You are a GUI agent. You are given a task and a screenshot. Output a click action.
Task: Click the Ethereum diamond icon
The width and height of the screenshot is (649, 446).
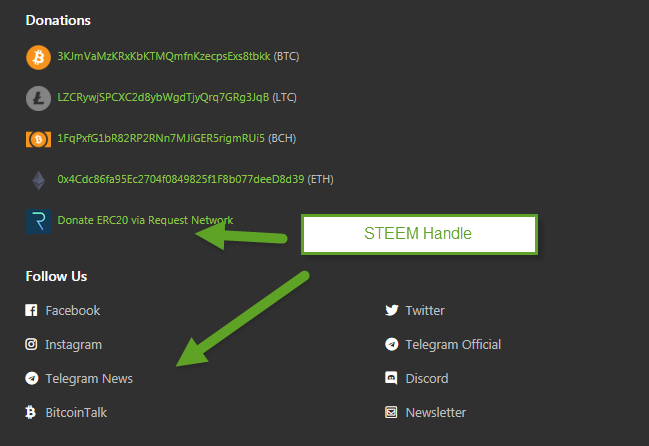point(37,180)
